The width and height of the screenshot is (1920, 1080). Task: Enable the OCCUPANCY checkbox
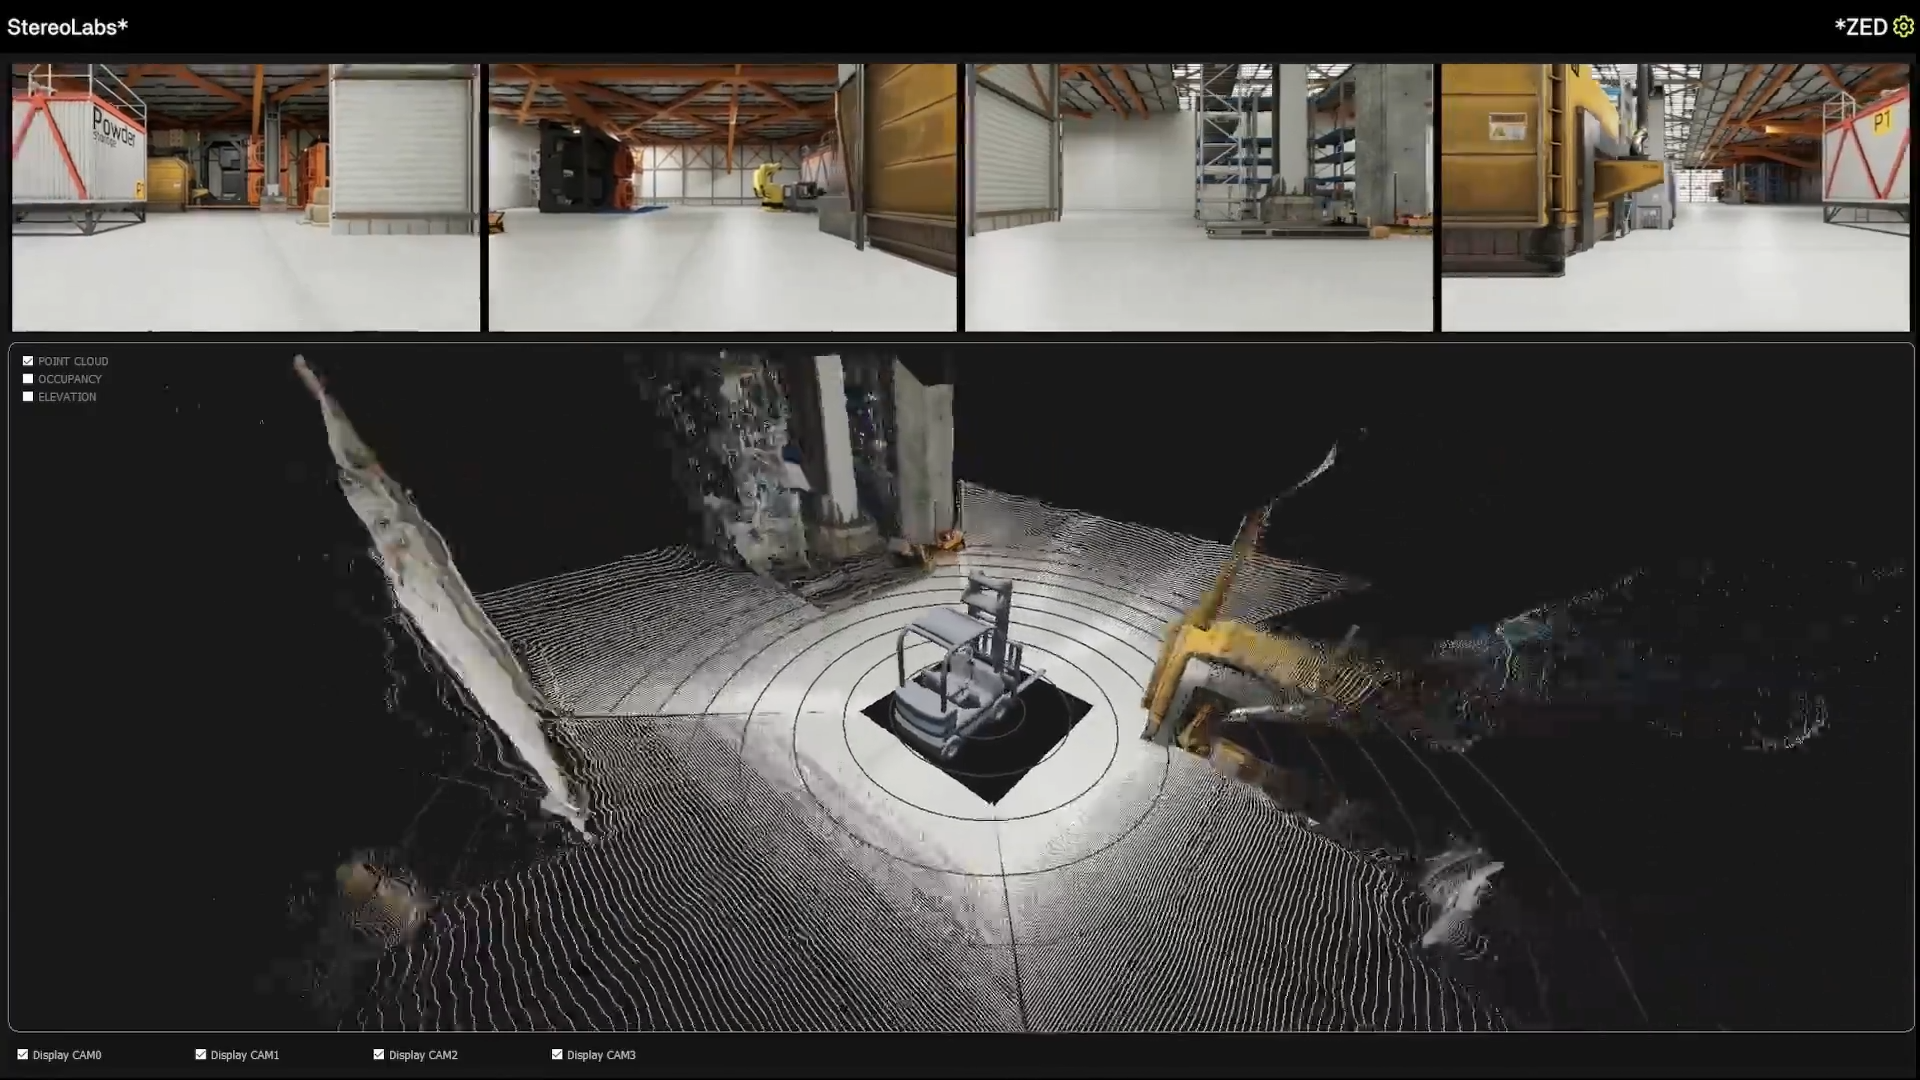point(28,379)
